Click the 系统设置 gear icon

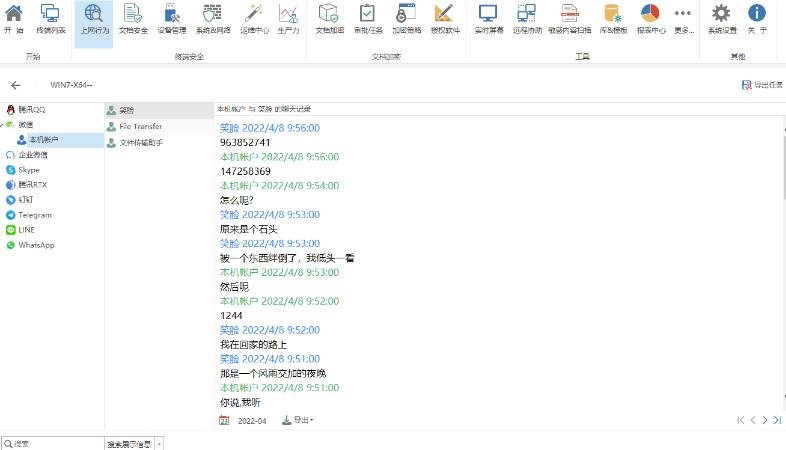pyautogui.click(x=721, y=19)
